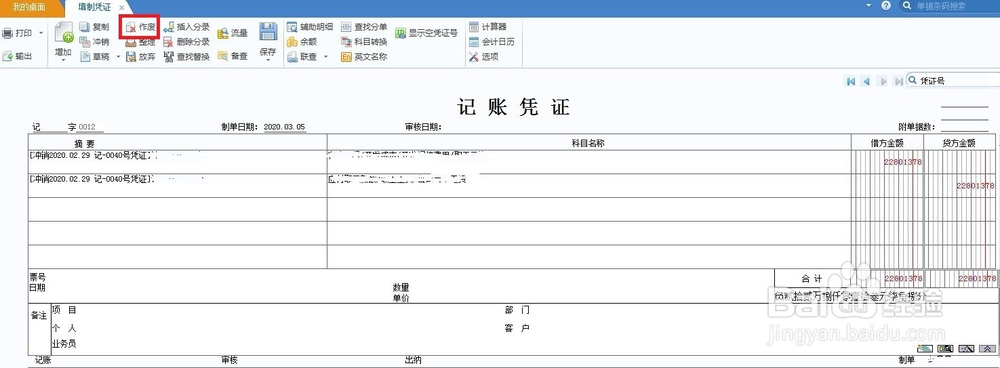This screenshot has width=1000, height=368.
Task: Click the 联查 linked query button
Action: tap(302, 57)
